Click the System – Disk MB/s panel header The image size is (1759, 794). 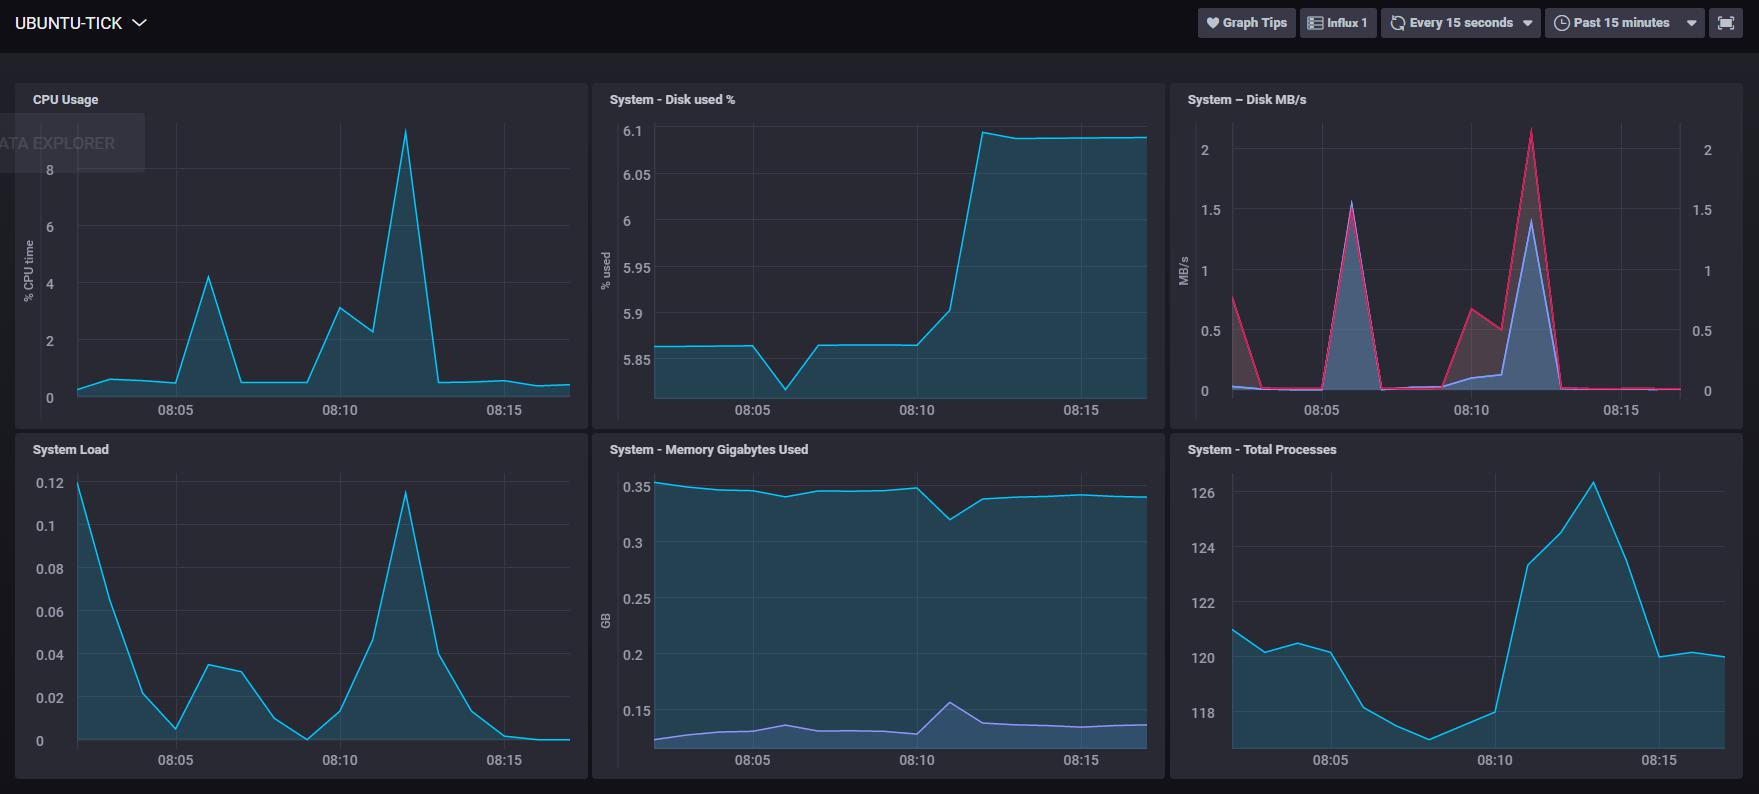1246,100
